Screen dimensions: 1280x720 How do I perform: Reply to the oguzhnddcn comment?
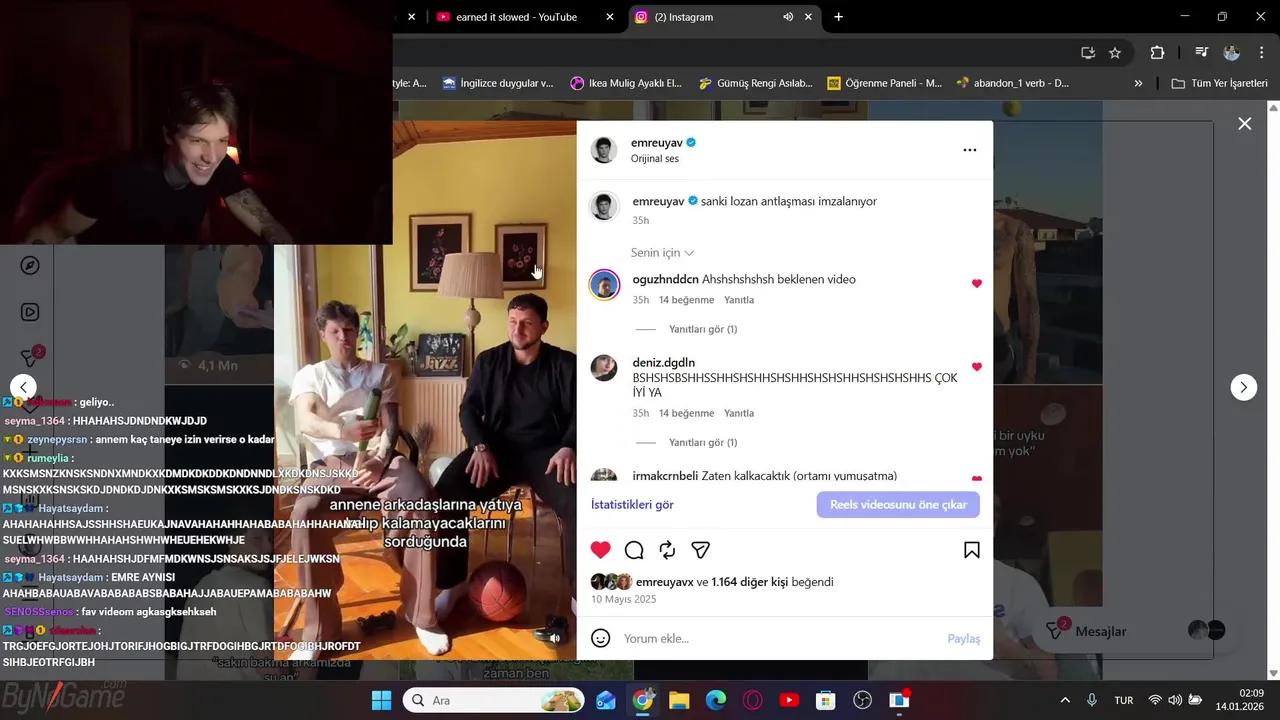(x=739, y=300)
